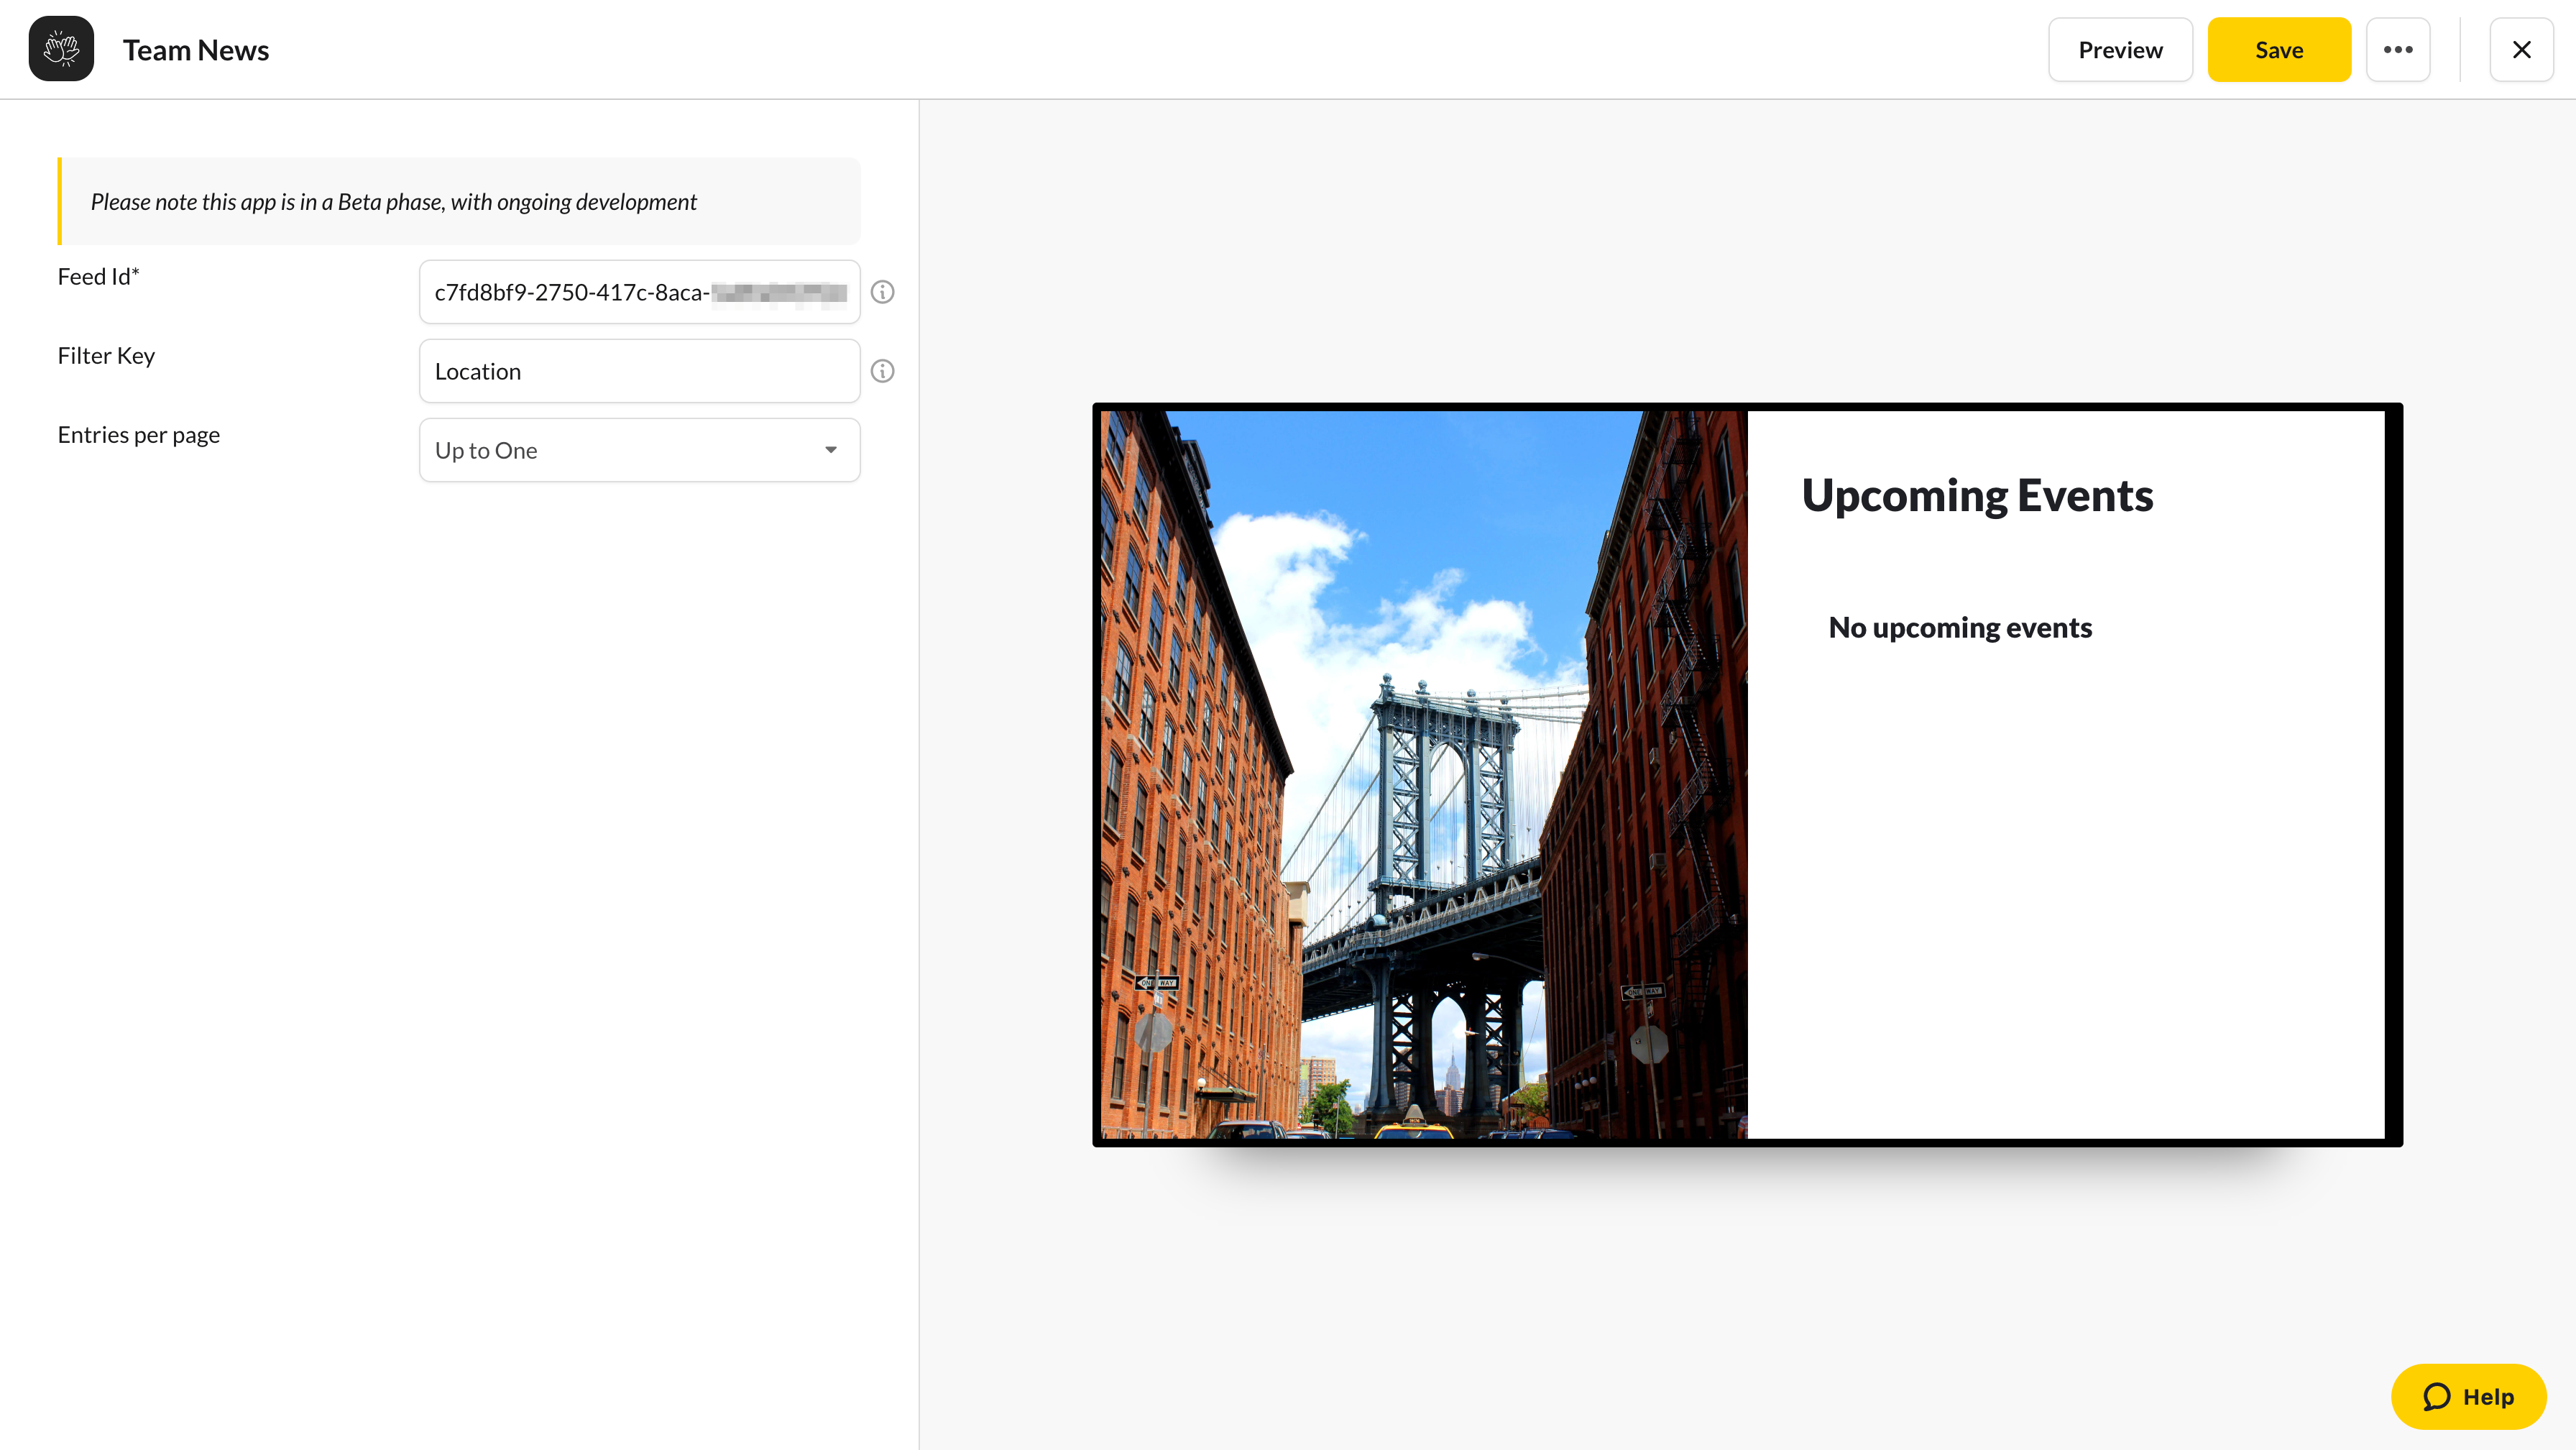Click the Entries per page label
This screenshot has height=1450, width=2576.
point(138,435)
